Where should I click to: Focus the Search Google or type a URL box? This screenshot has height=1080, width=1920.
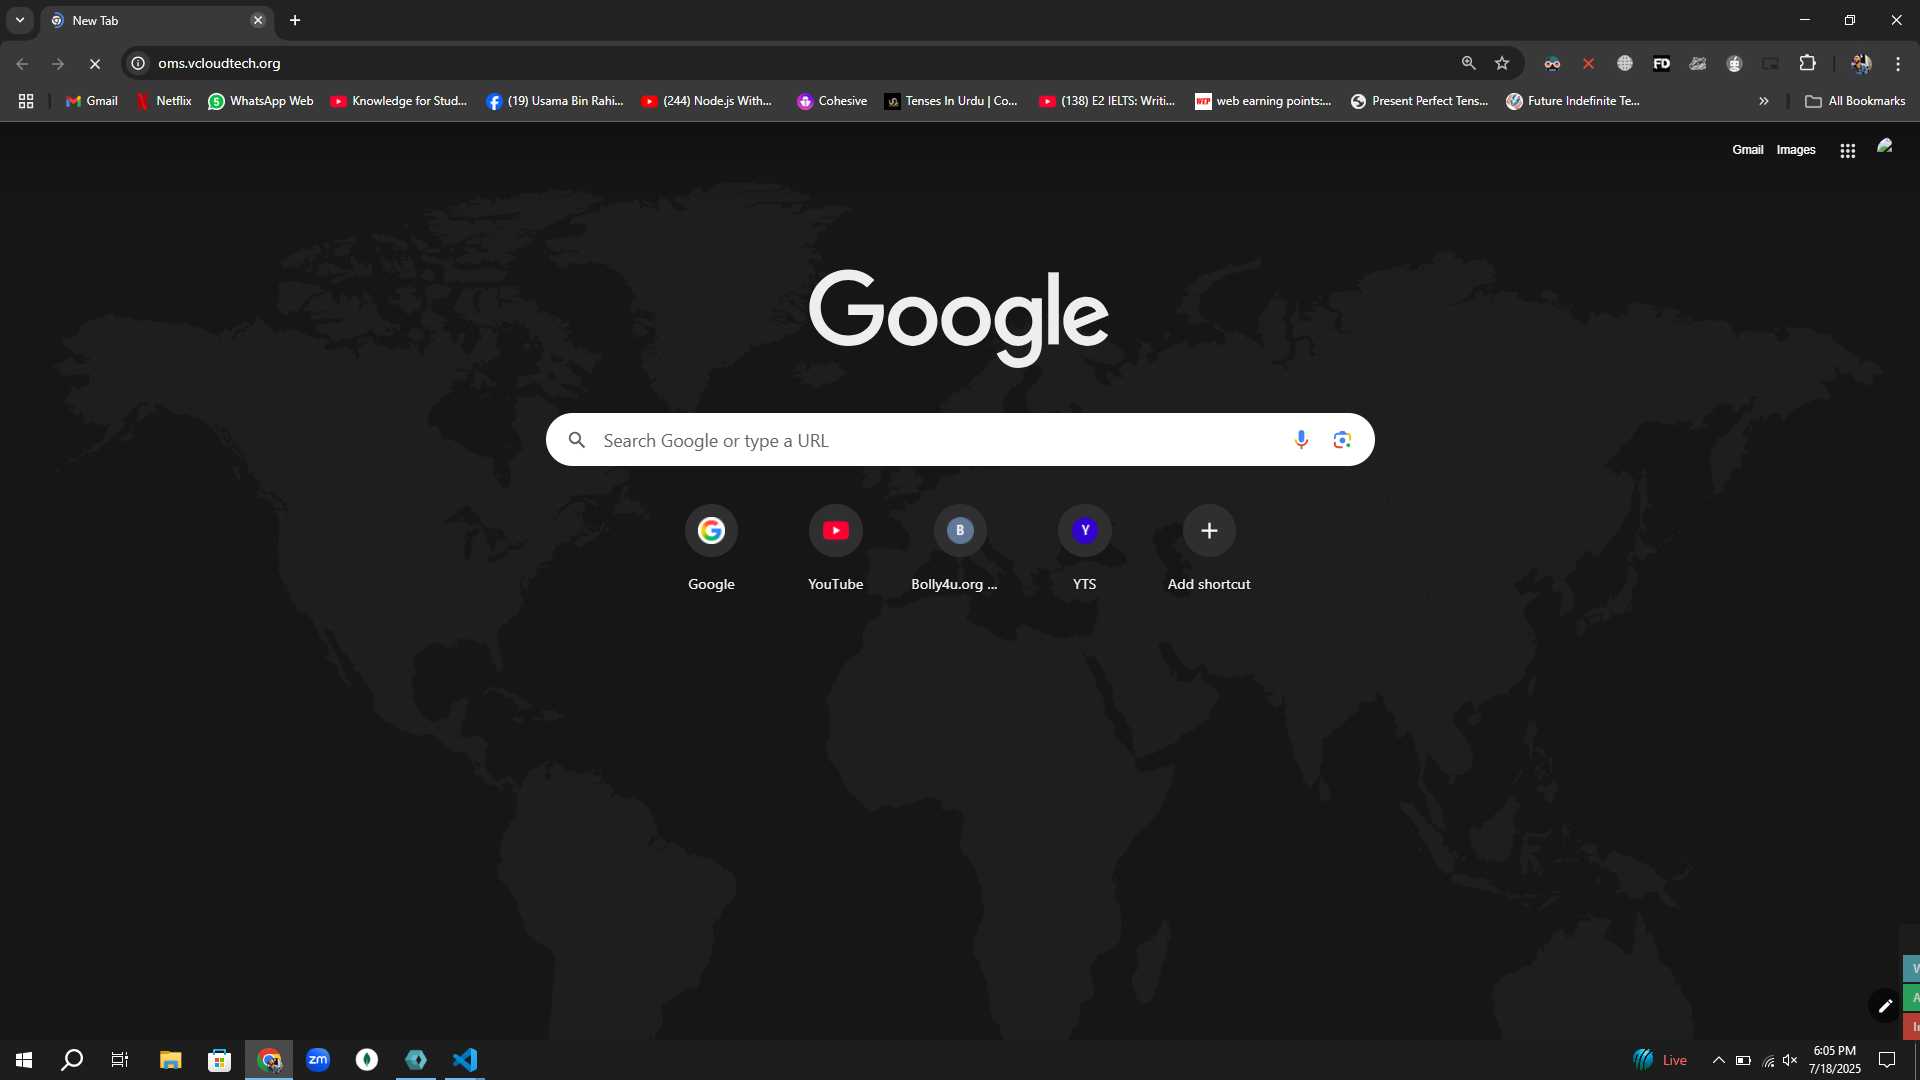pyautogui.click(x=960, y=440)
